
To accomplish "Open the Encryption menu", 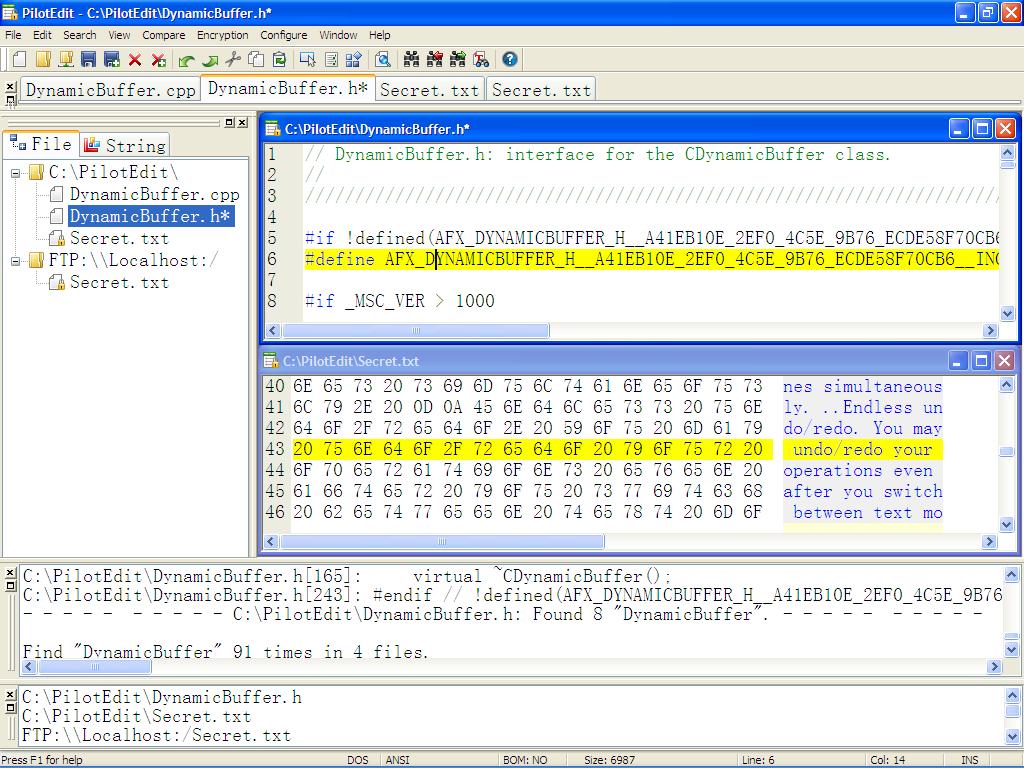I will coord(222,35).
